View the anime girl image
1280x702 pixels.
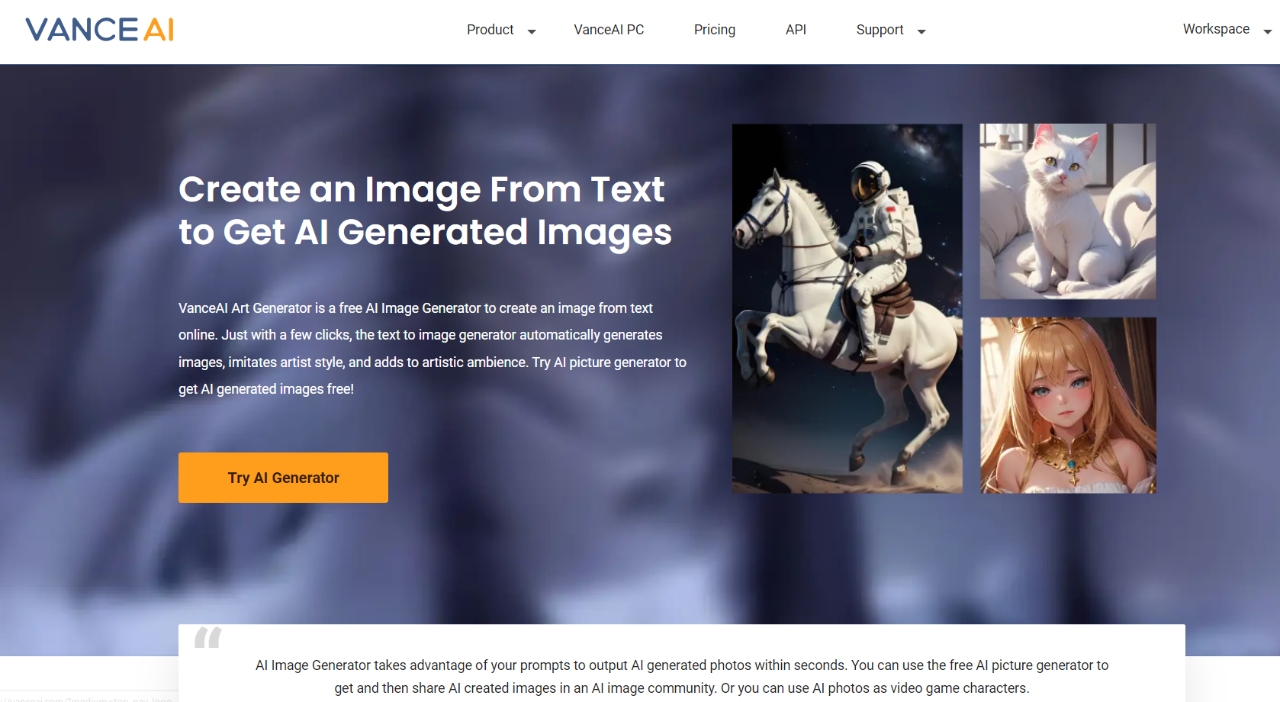pos(1068,405)
